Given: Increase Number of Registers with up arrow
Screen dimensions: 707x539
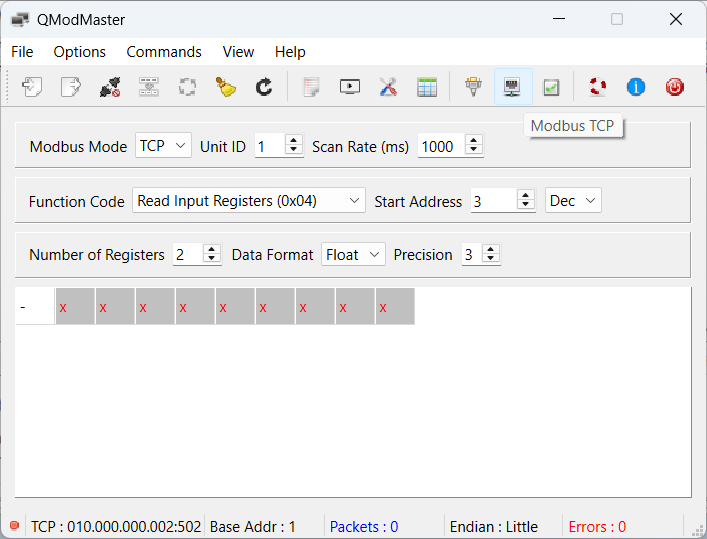Looking at the screenshot, I should point(211,249).
